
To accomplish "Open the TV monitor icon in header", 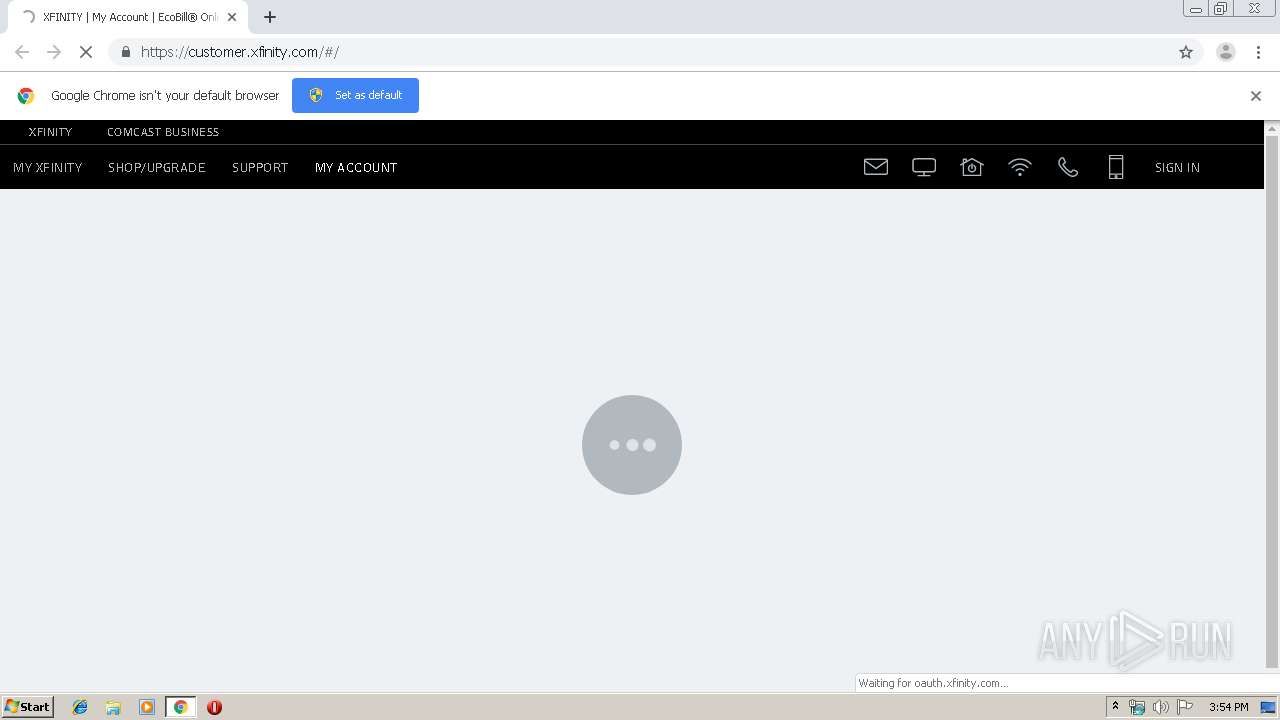I will tap(924, 167).
